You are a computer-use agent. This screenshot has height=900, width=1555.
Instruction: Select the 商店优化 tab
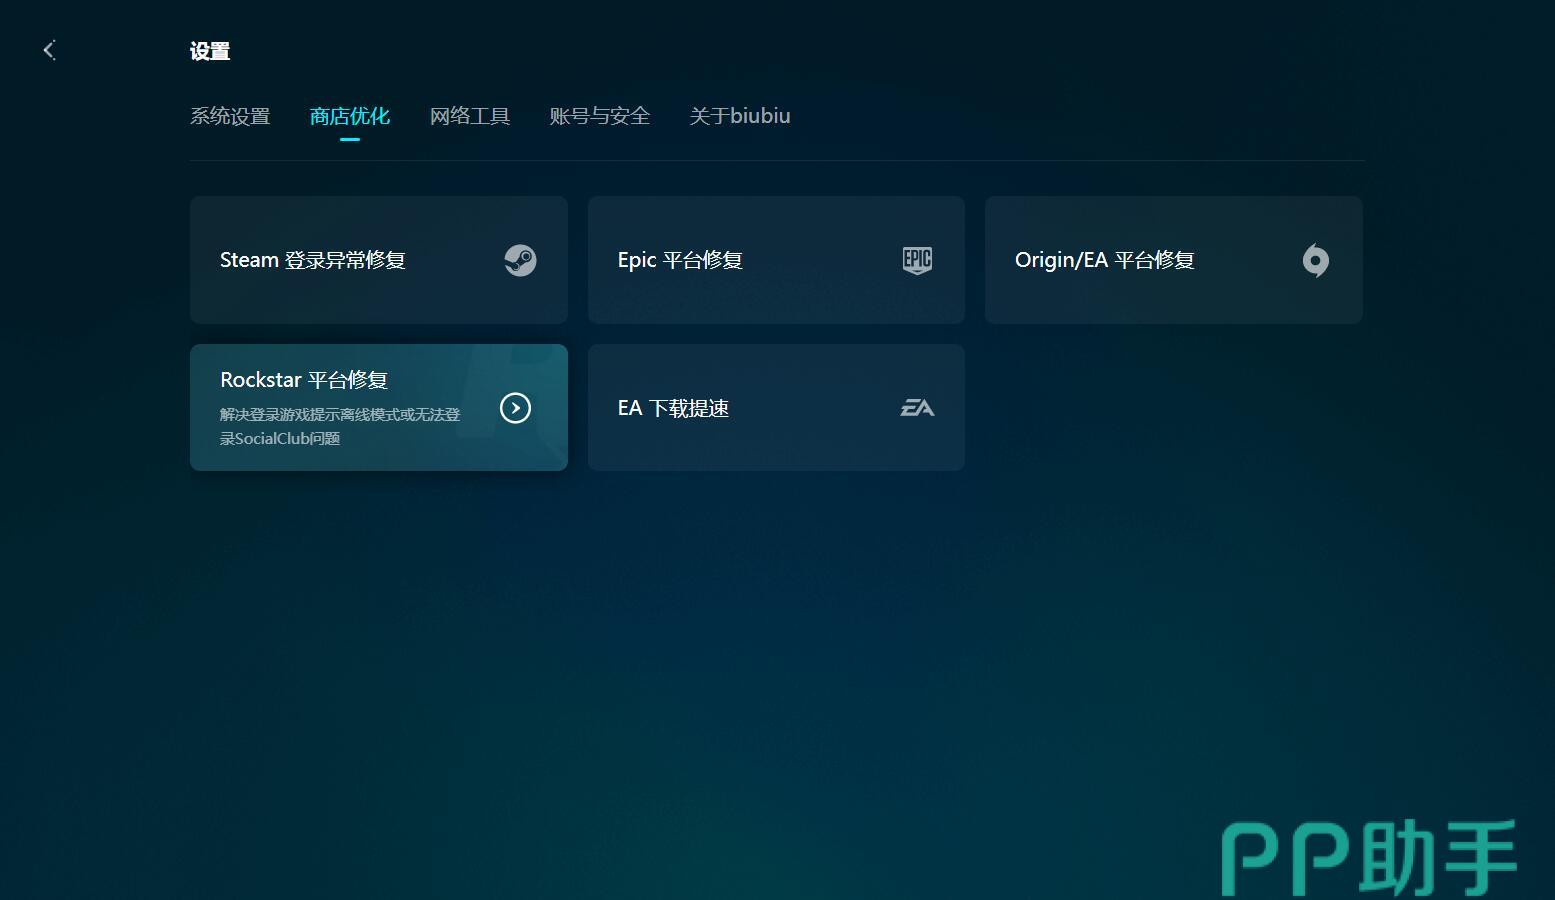(x=349, y=116)
